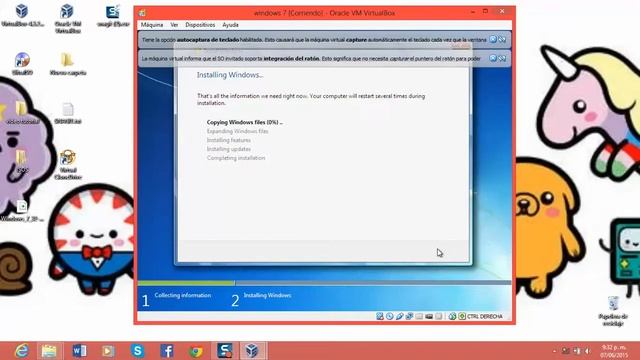
Task: Click the mouse integration status icon
Action: pyautogui.click(x=452, y=316)
